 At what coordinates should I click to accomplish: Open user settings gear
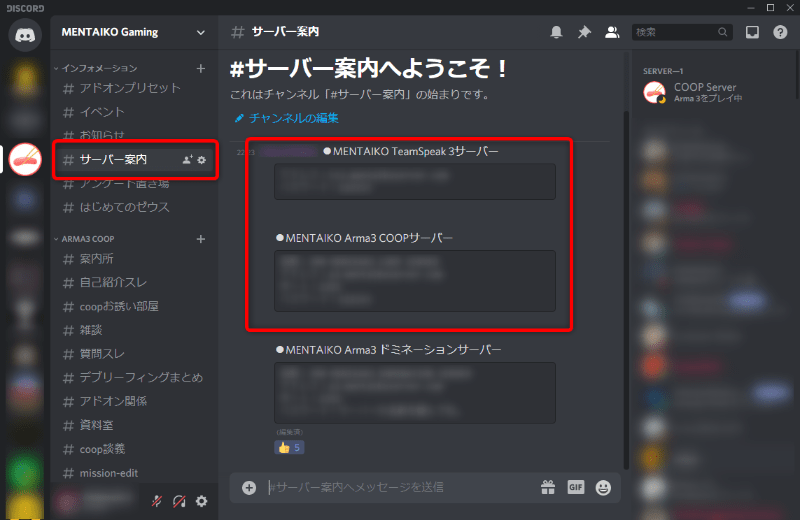202,501
